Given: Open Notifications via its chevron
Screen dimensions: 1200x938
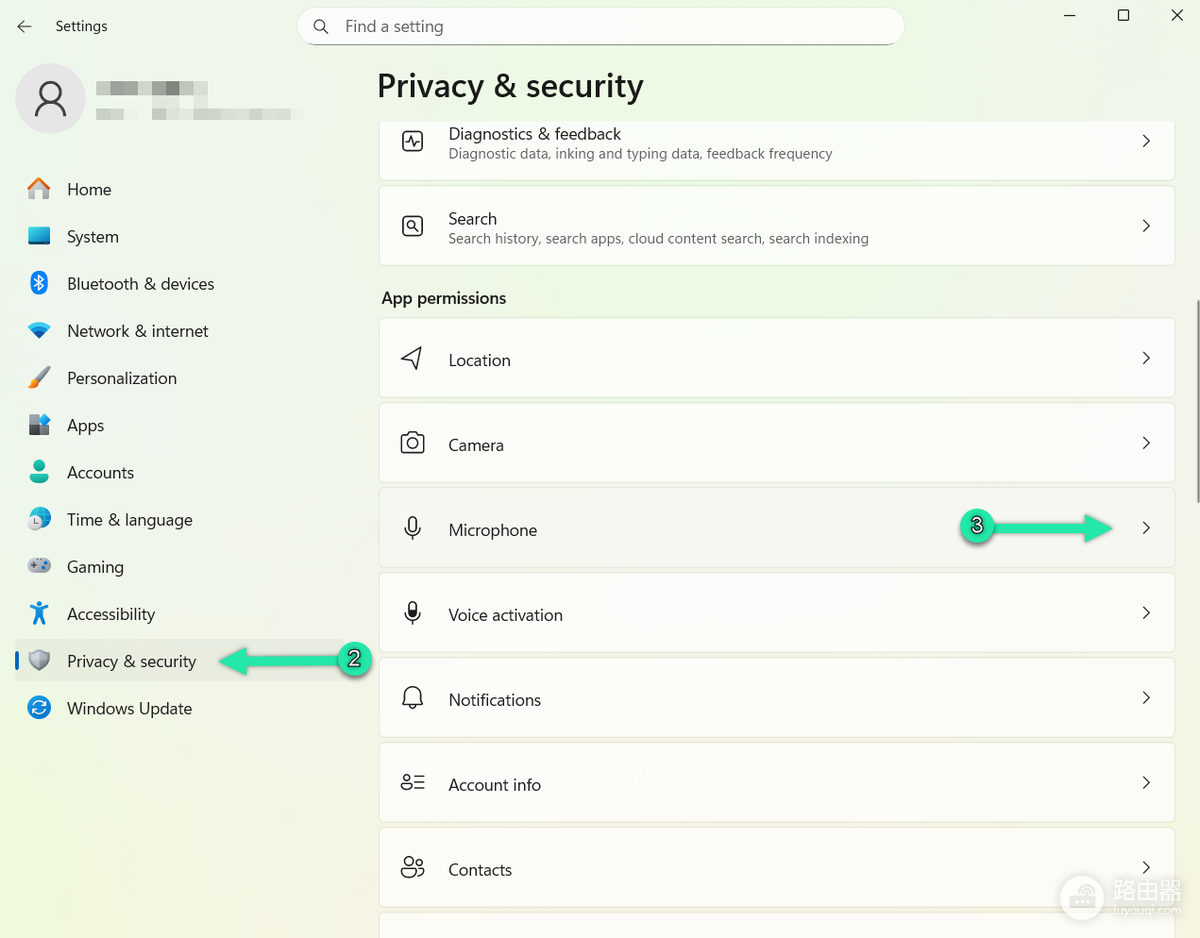Looking at the screenshot, I should point(1146,698).
